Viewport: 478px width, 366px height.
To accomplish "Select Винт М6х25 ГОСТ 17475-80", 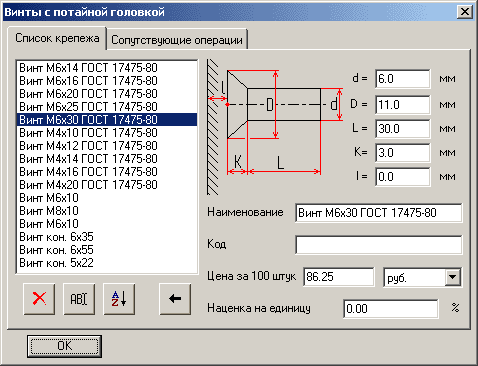I will click(107, 107).
